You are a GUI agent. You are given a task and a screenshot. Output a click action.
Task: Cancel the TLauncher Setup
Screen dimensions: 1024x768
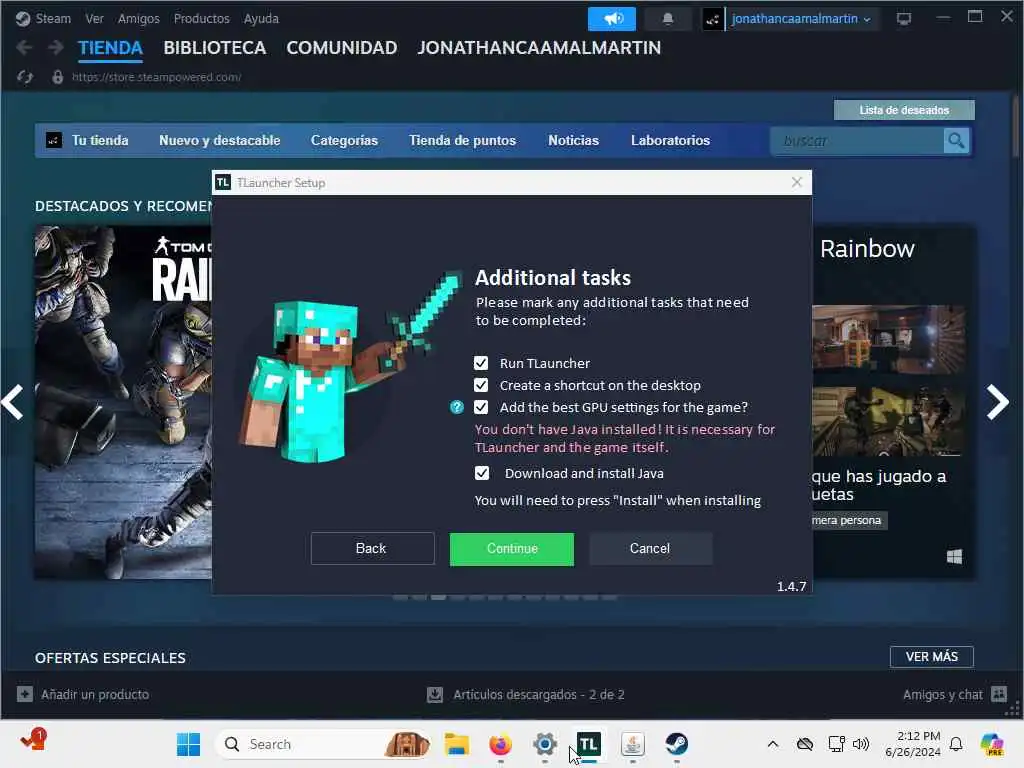pos(650,549)
